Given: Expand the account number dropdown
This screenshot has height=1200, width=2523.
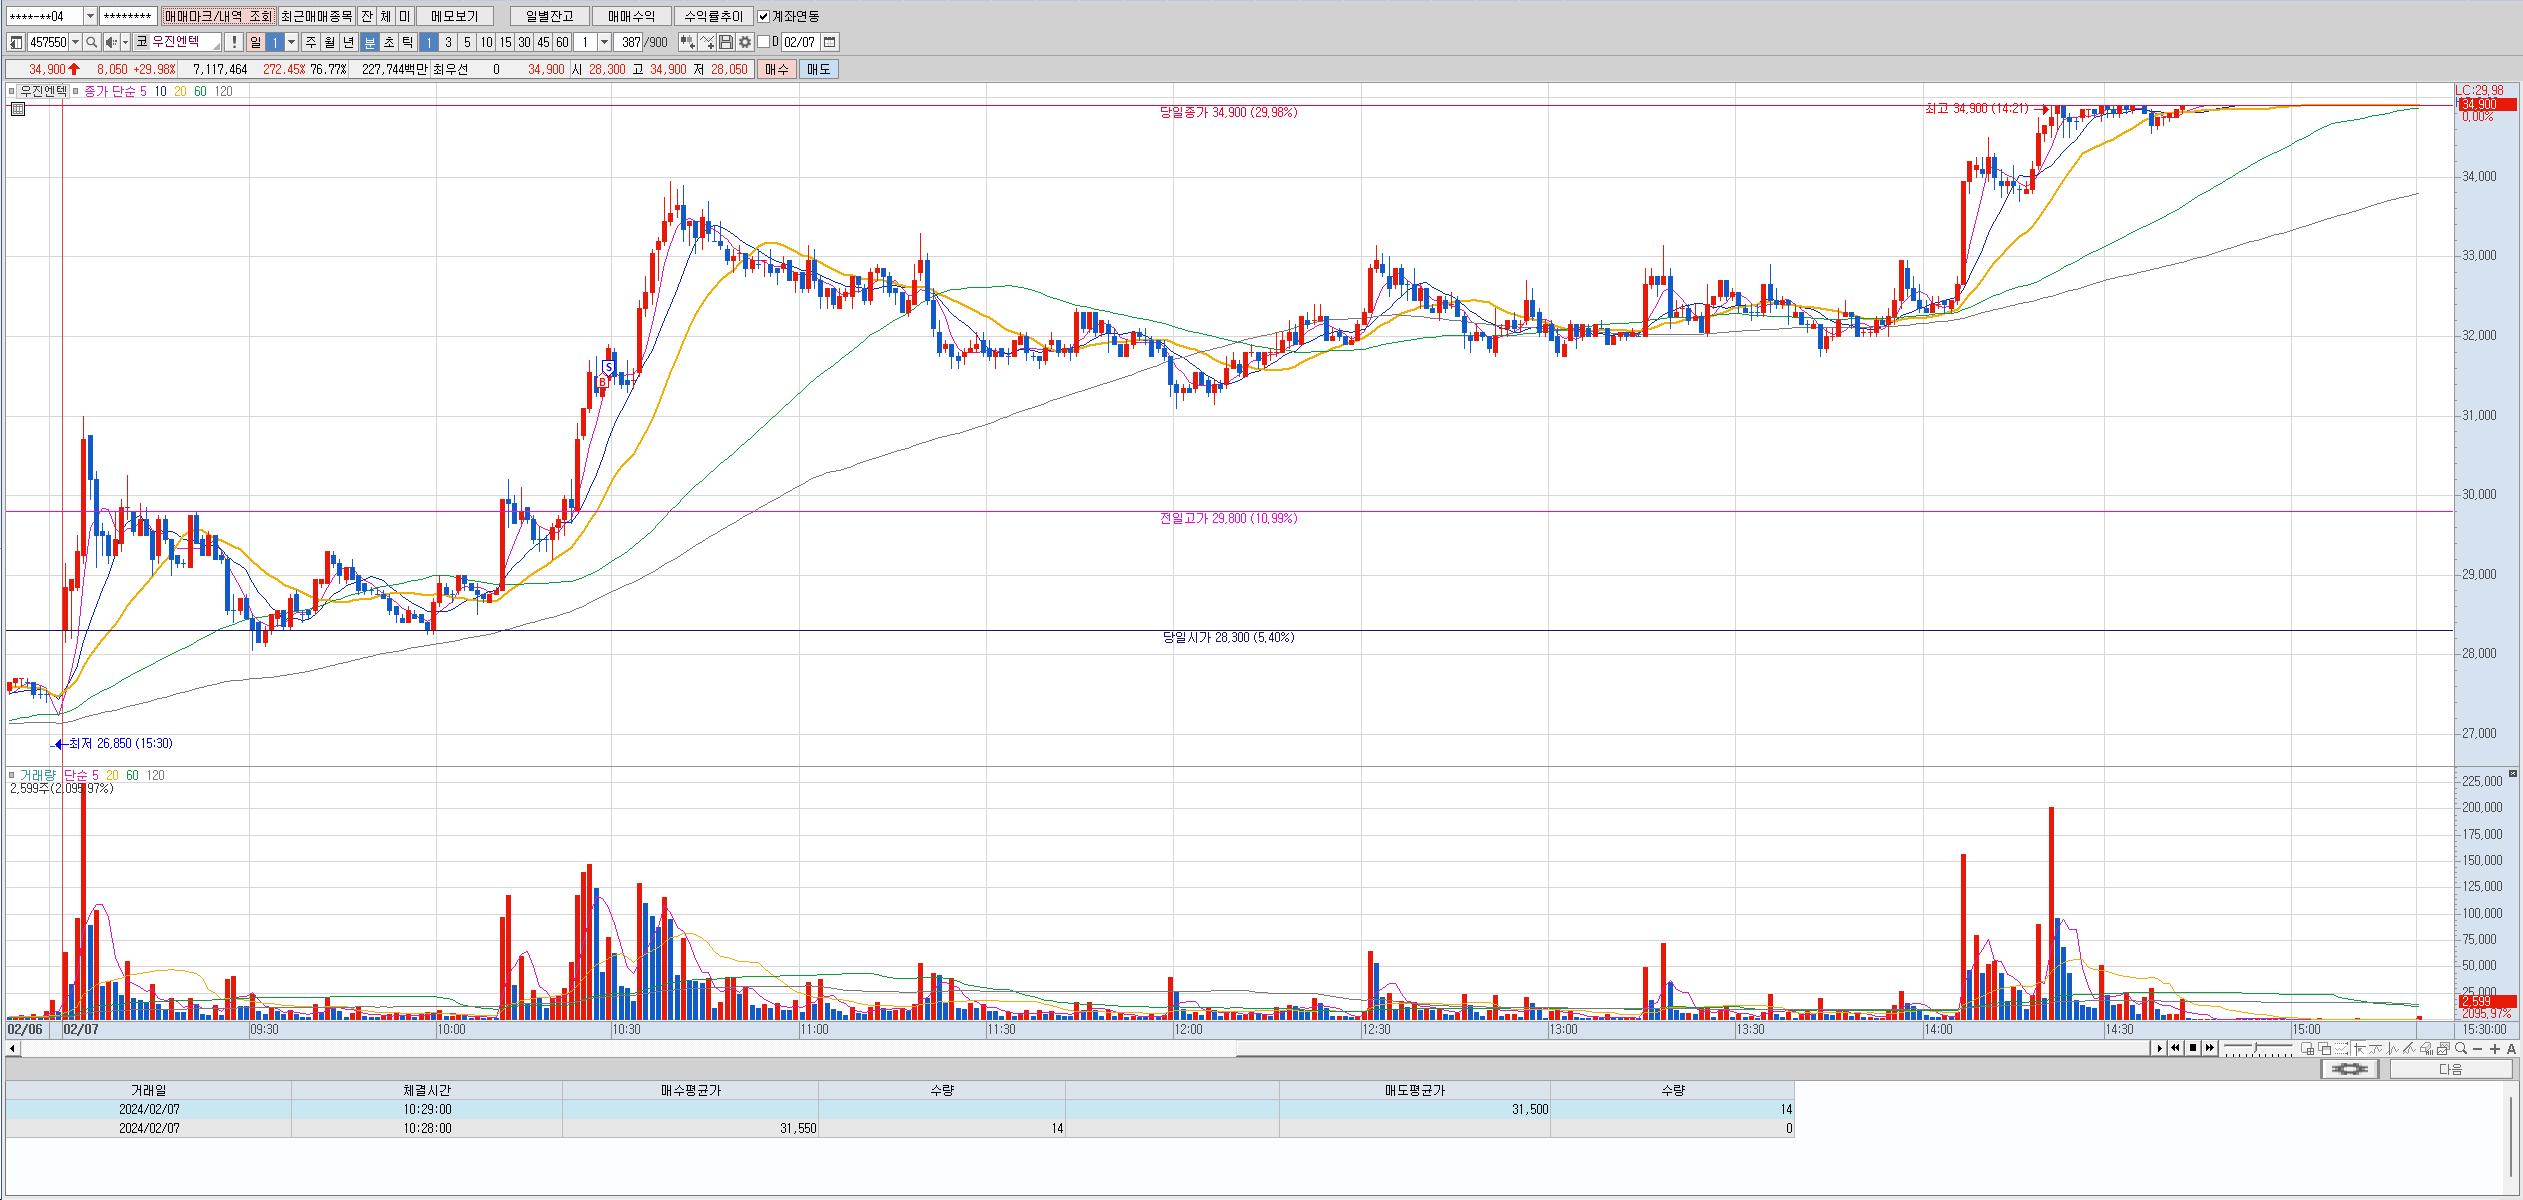Looking at the screenshot, I should click(x=90, y=16).
